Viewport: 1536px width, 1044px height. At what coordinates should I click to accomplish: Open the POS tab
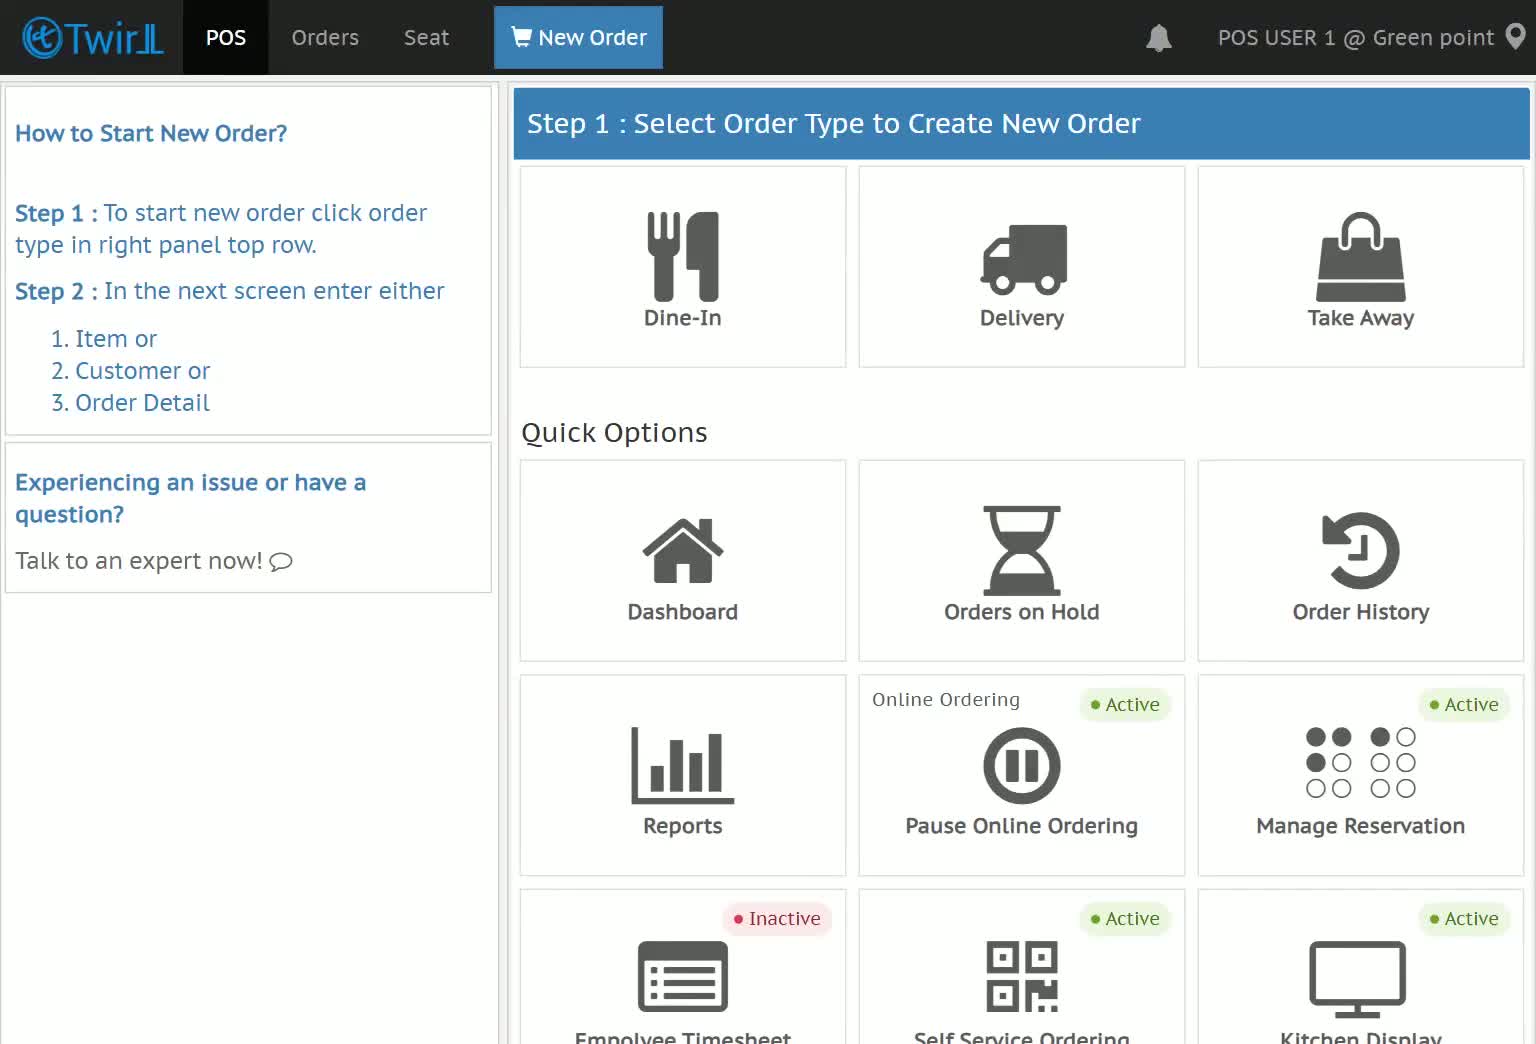point(226,38)
